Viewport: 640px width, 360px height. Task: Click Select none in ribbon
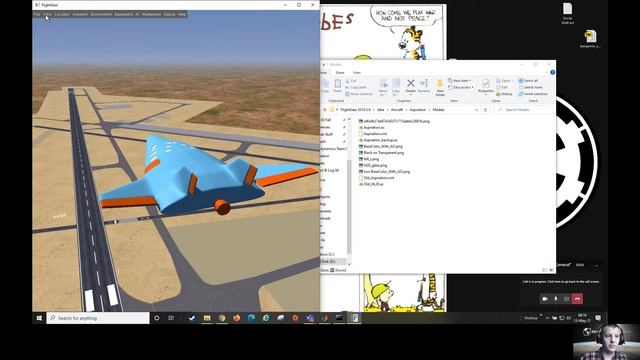click(x=530, y=87)
